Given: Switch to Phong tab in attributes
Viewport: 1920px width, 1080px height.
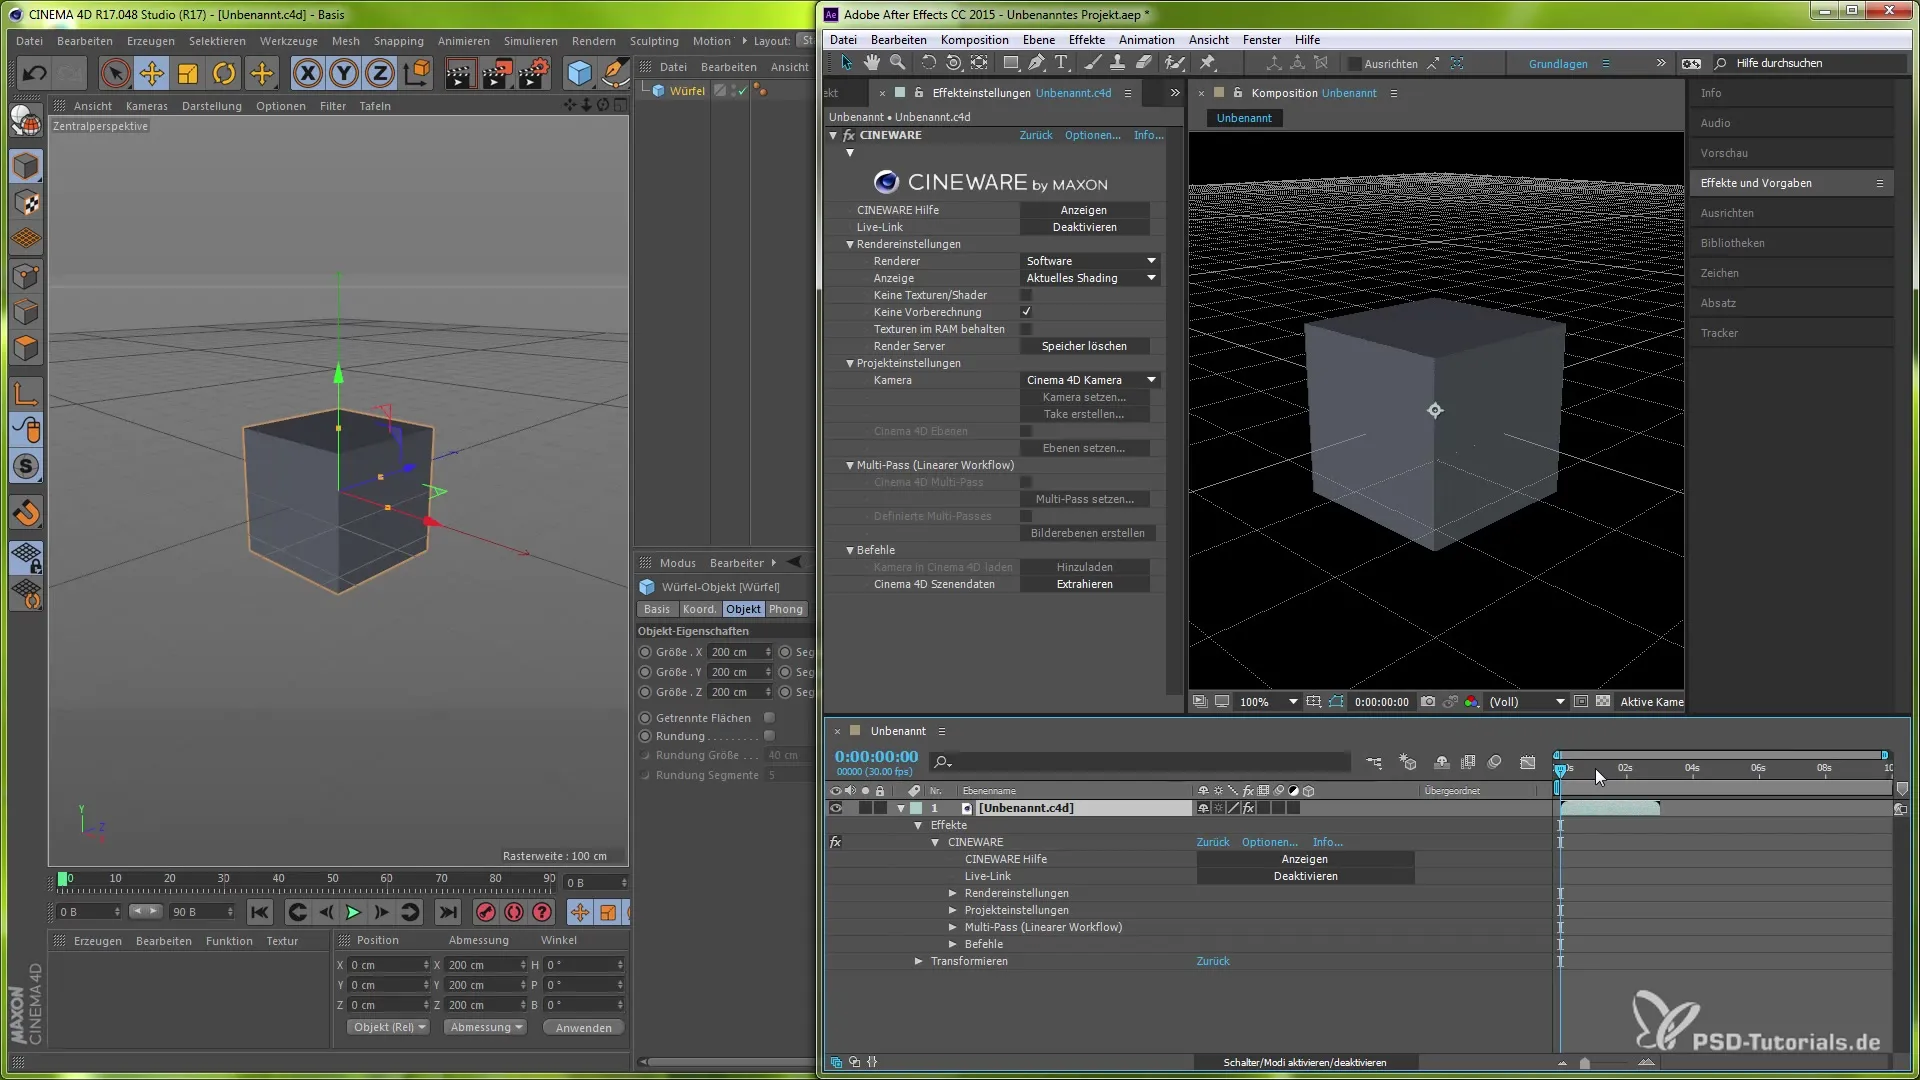Looking at the screenshot, I should [785, 609].
